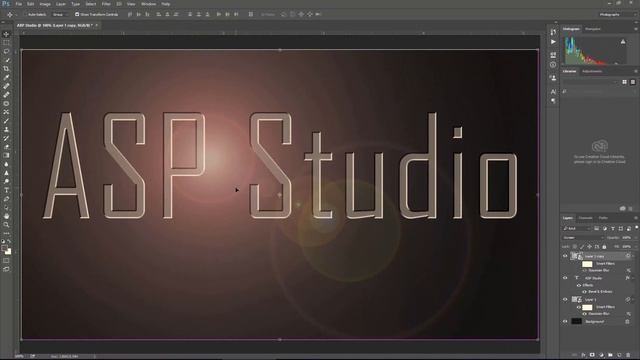Hide the Background layer
This screenshot has width=640, height=360.
pos(565,322)
